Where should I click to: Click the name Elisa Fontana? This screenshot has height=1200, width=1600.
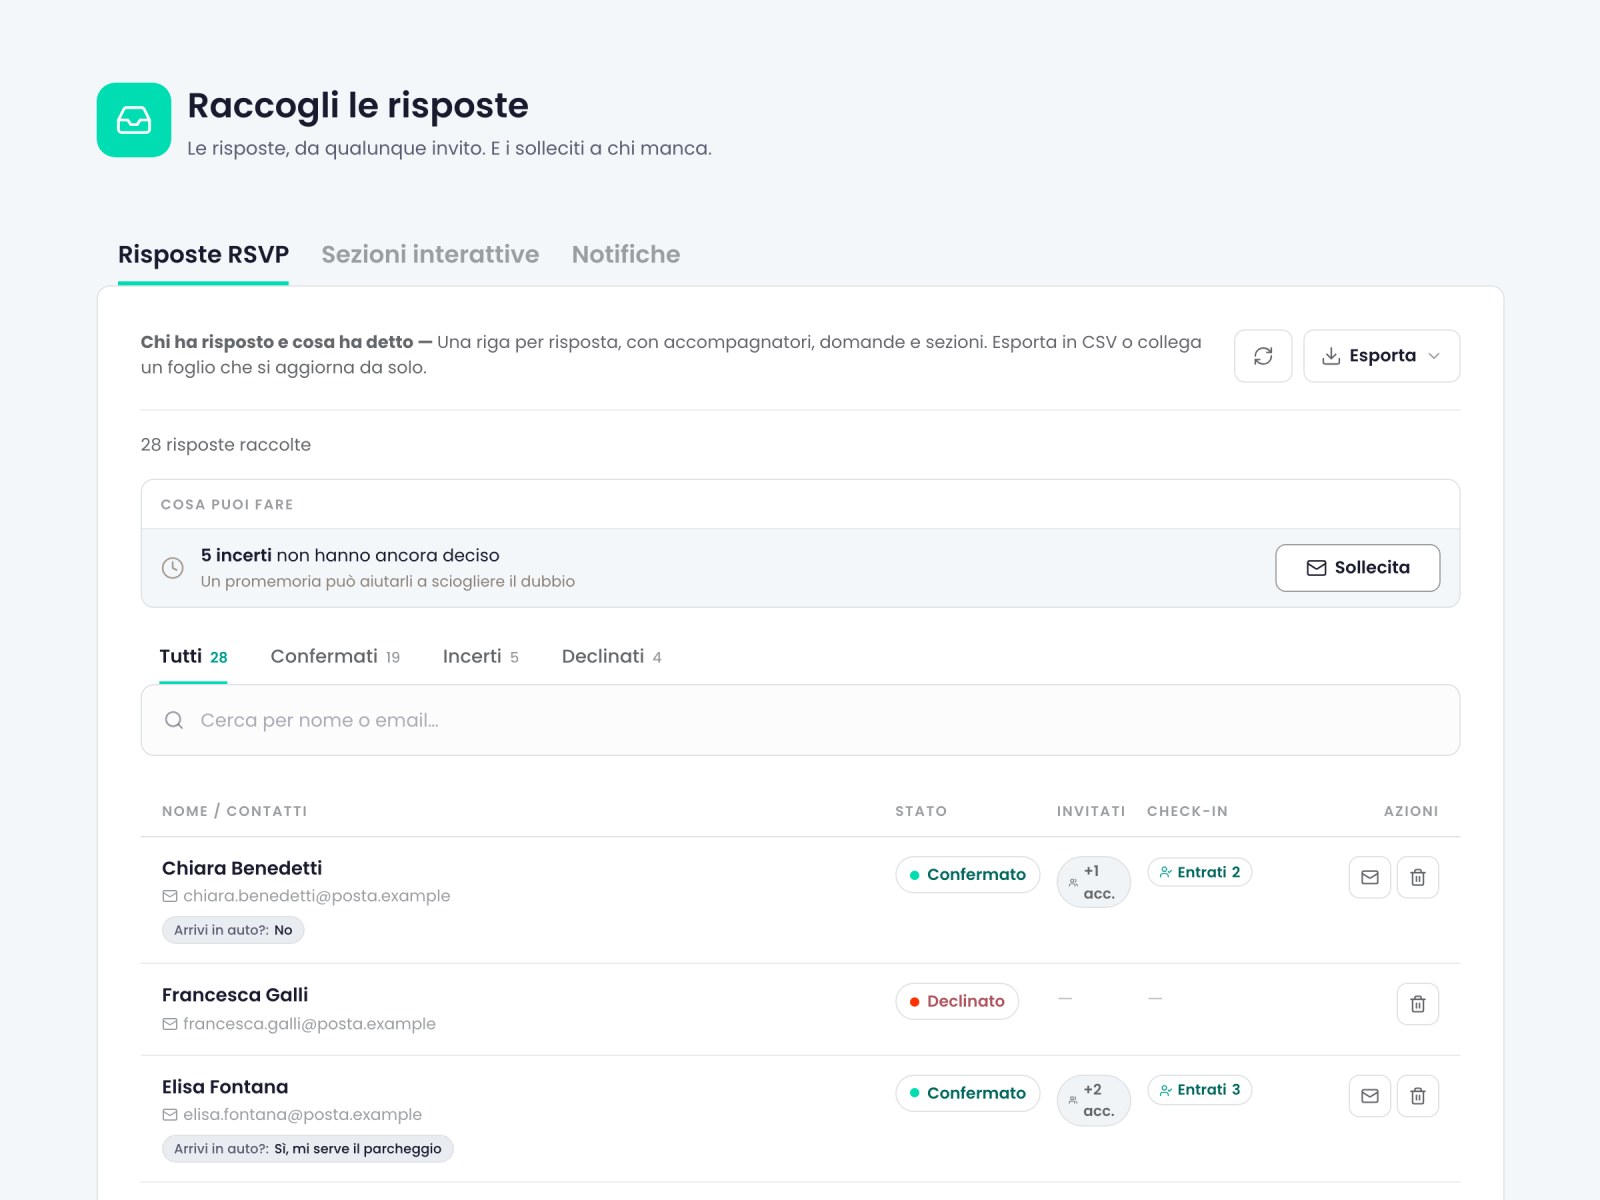coord(225,1087)
